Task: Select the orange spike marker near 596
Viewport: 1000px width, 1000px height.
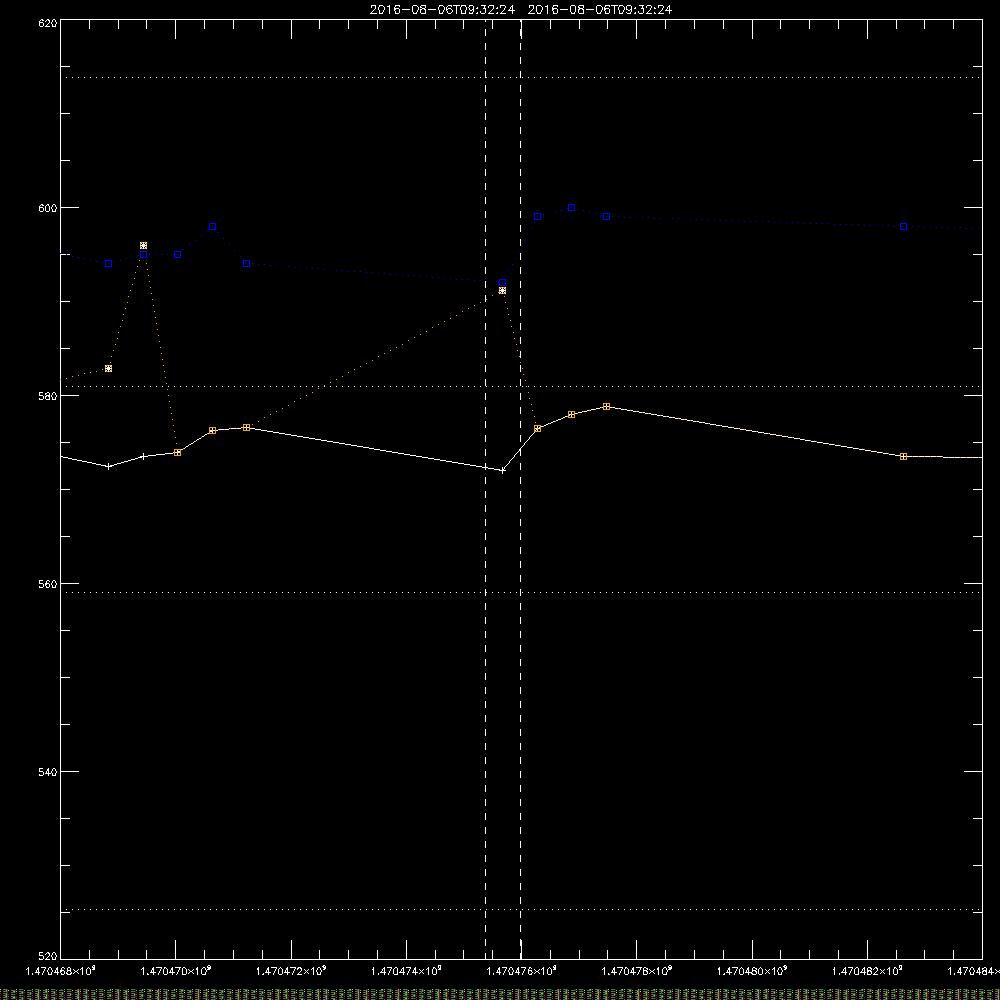Action: (143, 246)
